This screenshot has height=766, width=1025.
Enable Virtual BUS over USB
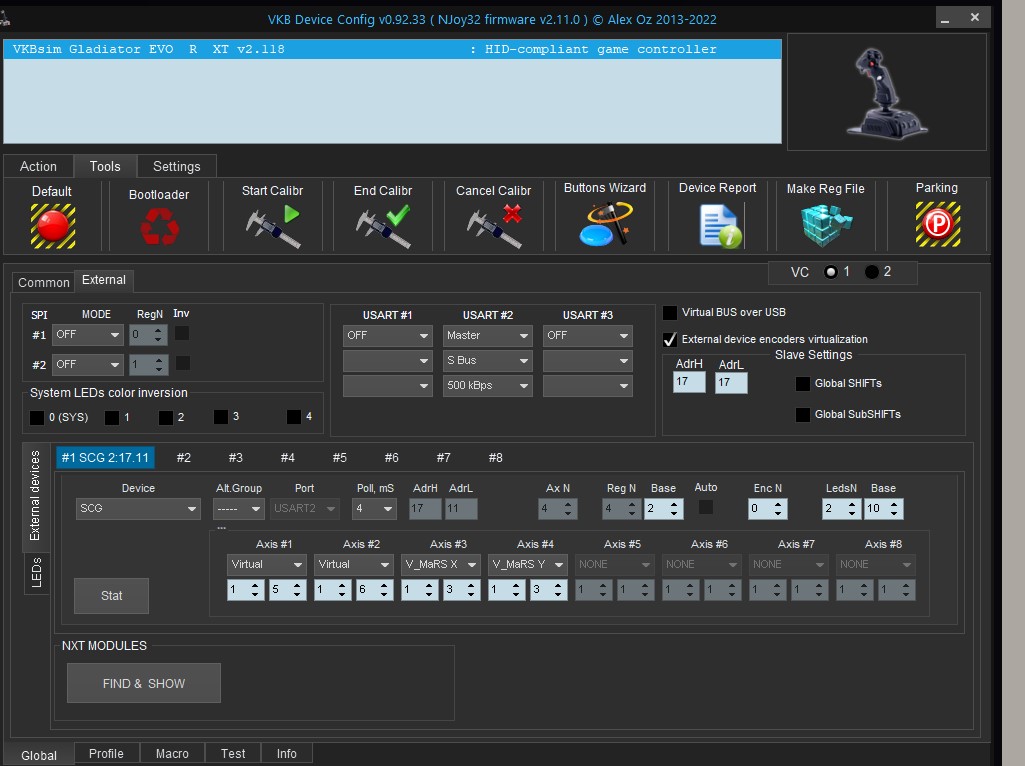pyautogui.click(x=670, y=312)
